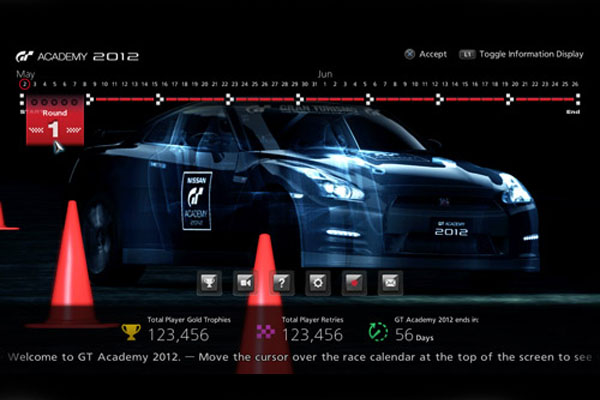600x400 pixels.
Task: Open the trophy rankings icon
Action: (x=211, y=282)
